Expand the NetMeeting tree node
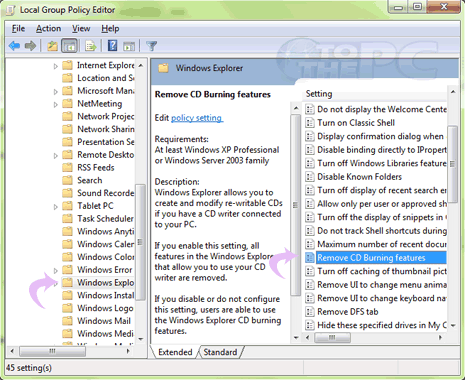Screen dimensions: 465x380 pos(56,104)
